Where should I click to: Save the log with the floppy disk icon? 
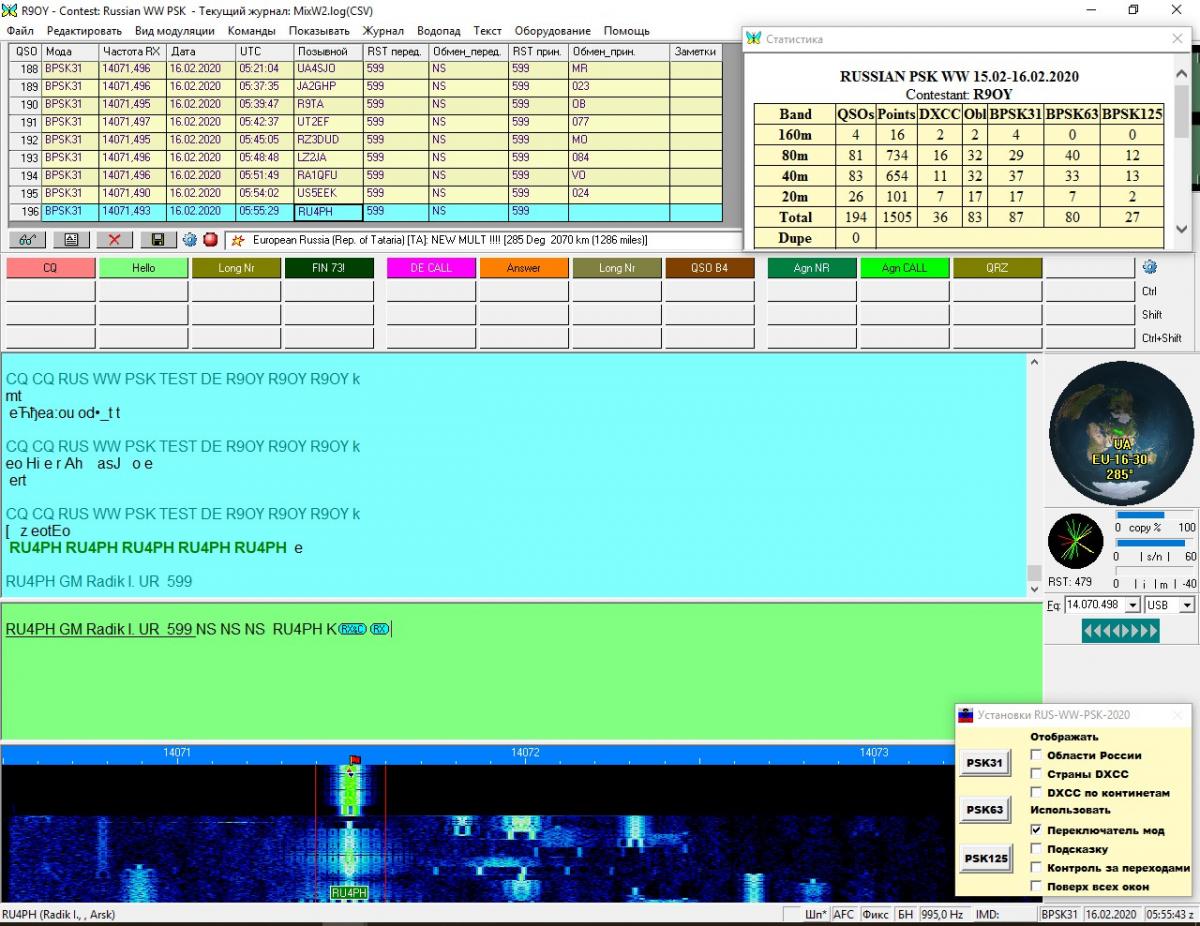tap(158, 240)
